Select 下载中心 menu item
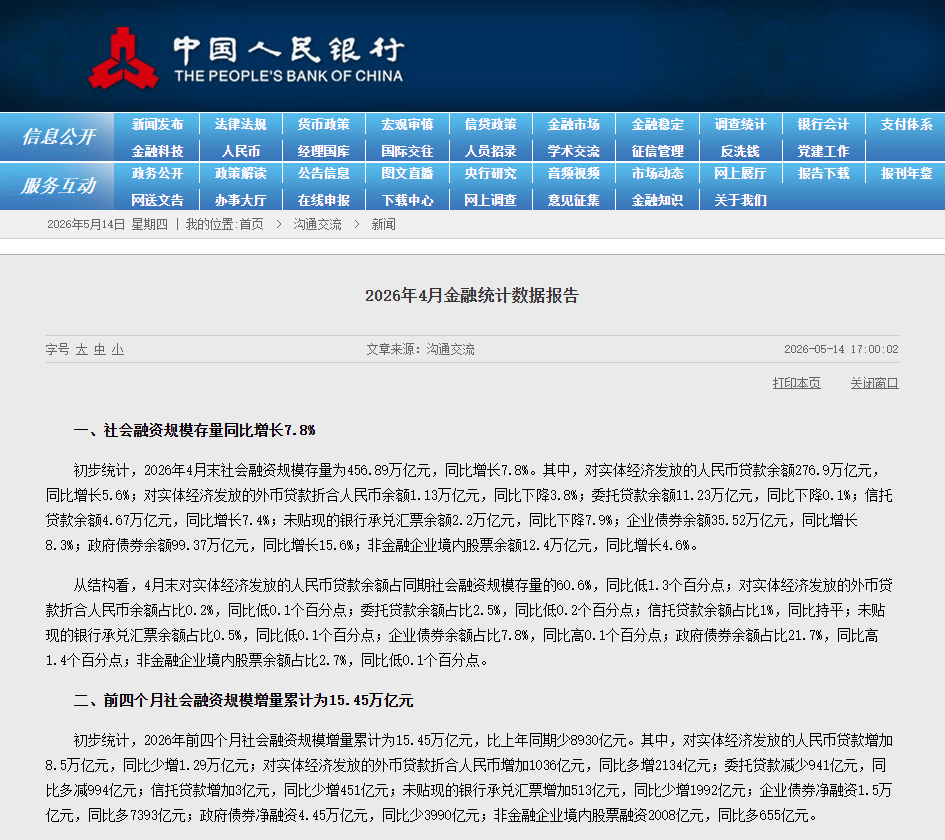The height and width of the screenshot is (840, 945). 407,199
